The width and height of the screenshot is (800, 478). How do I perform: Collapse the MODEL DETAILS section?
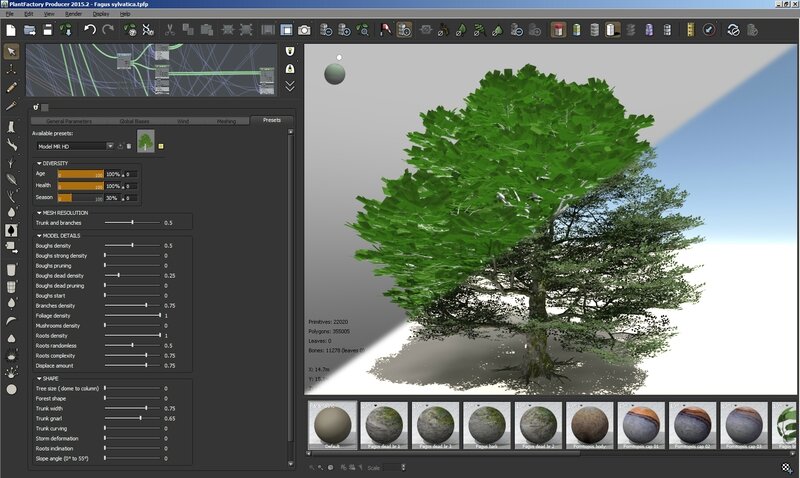coord(38,236)
